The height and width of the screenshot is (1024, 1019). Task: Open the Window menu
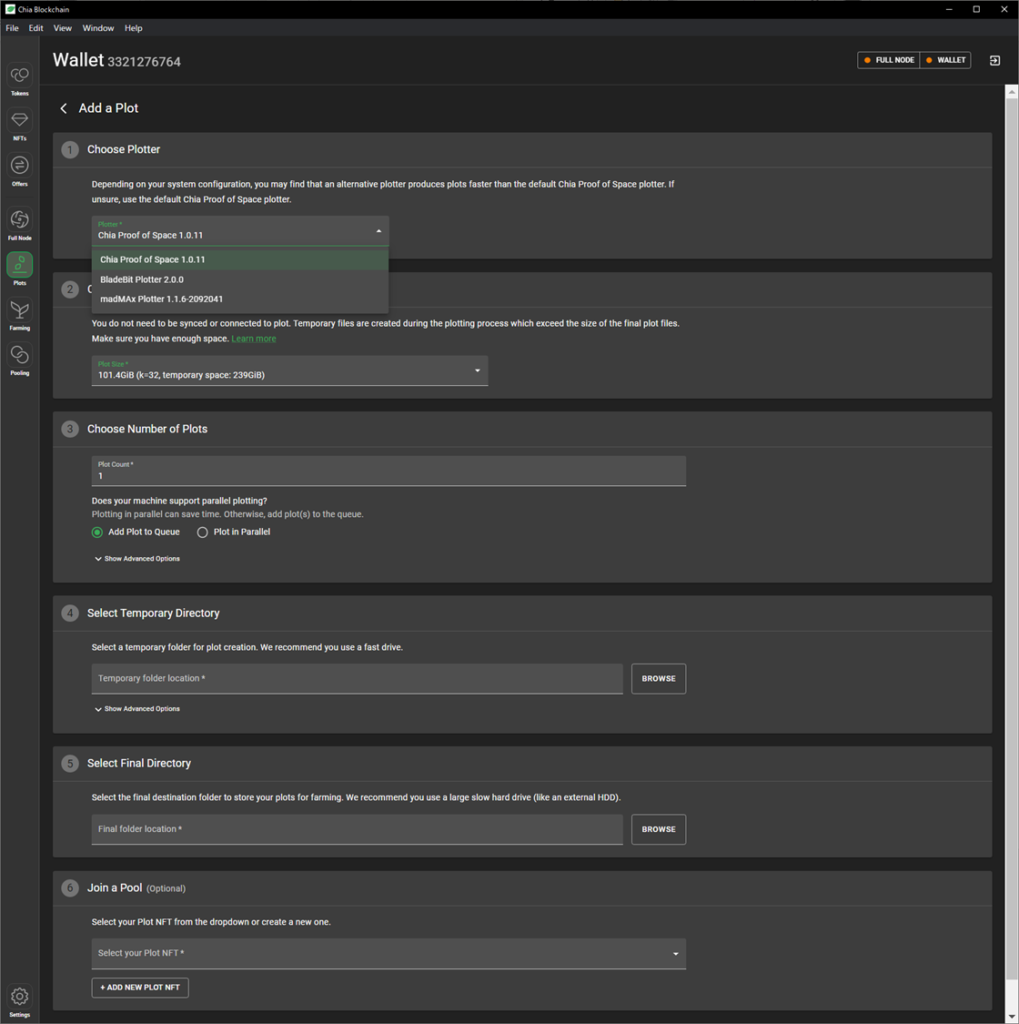point(98,28)
